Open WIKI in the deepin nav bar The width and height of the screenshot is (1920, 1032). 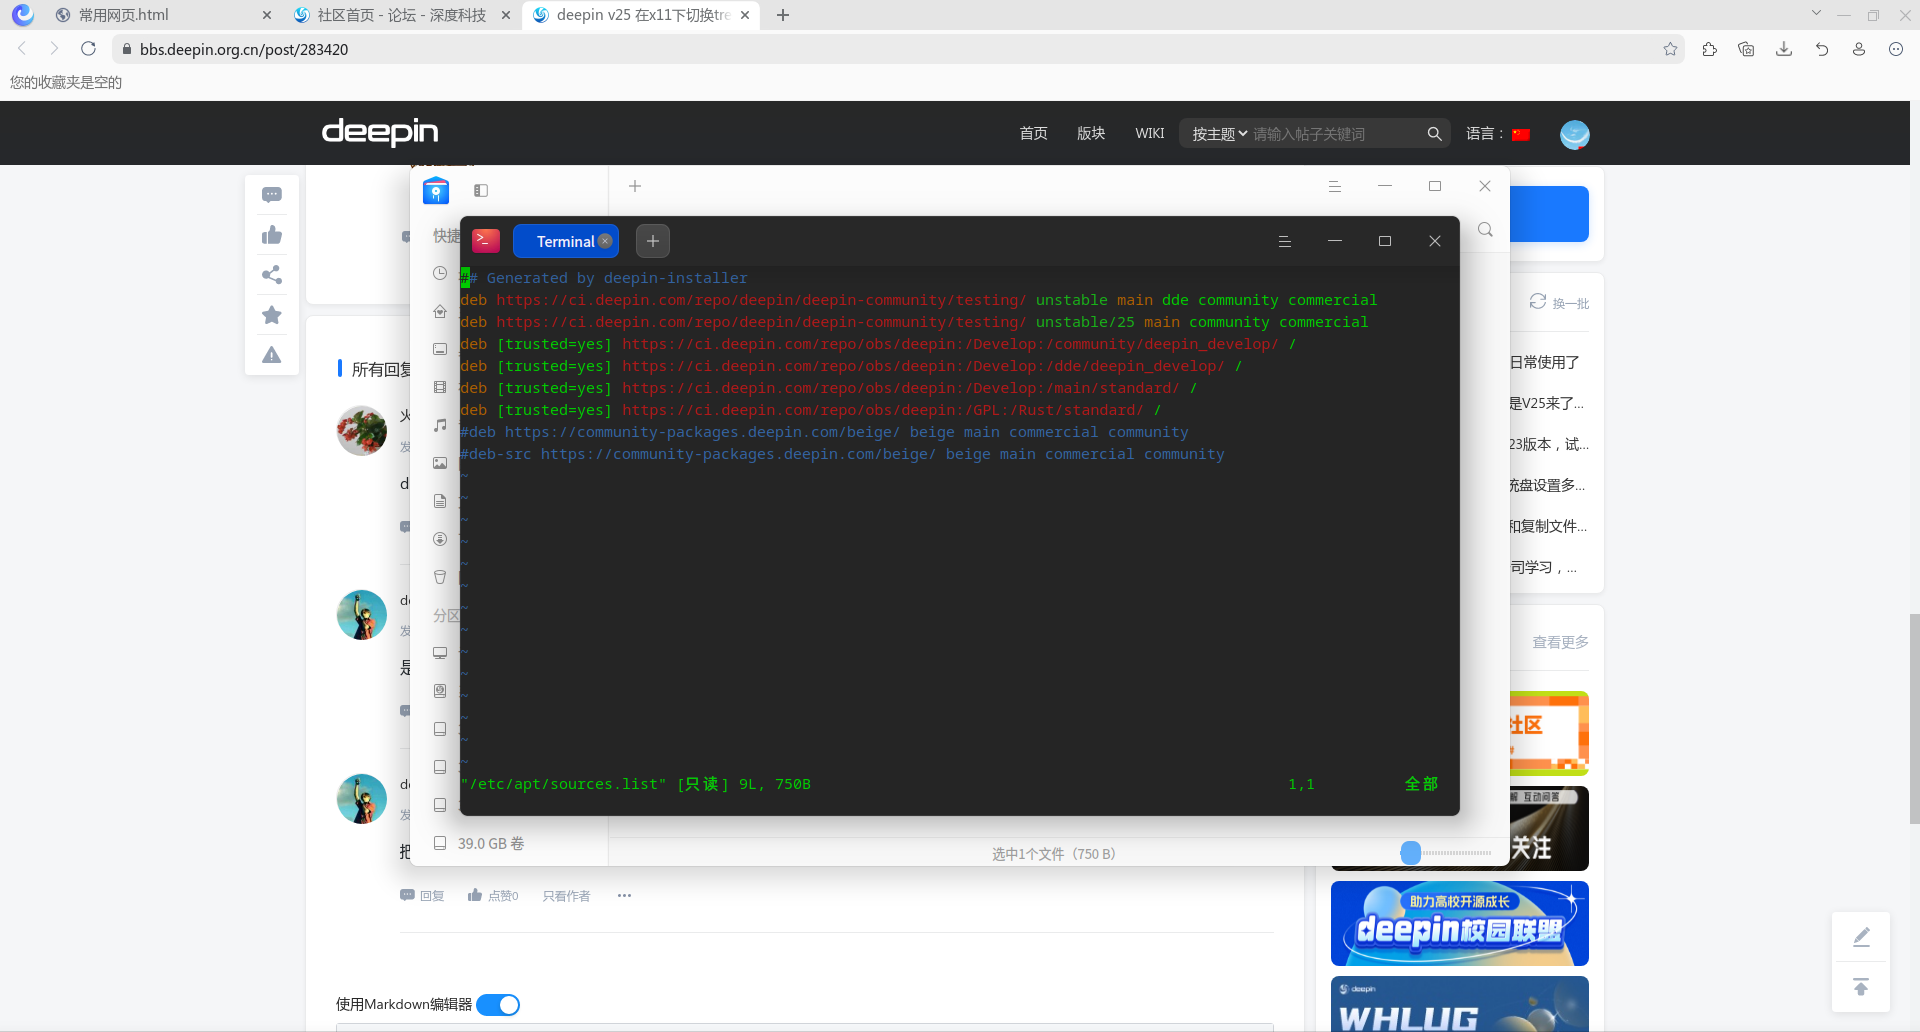tap(1150, 133)
